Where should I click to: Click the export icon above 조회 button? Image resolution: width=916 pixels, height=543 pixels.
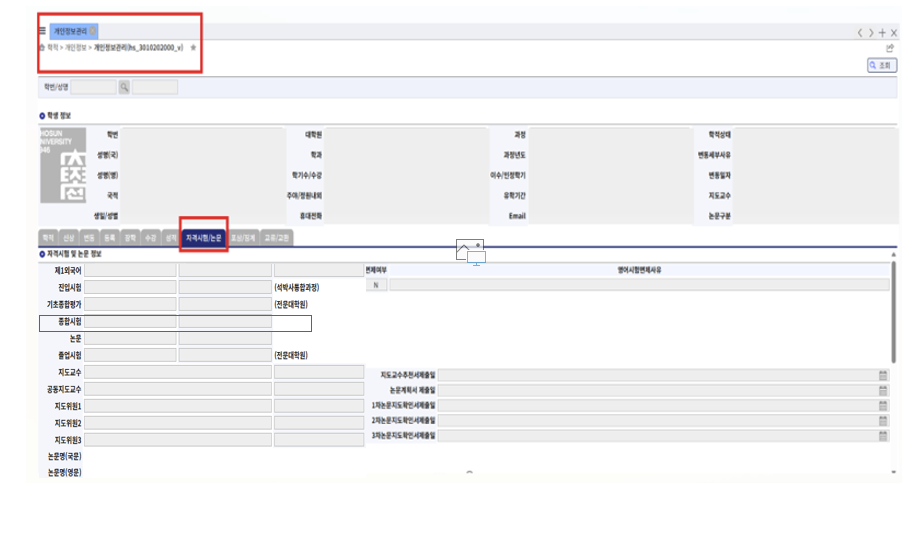889,47
